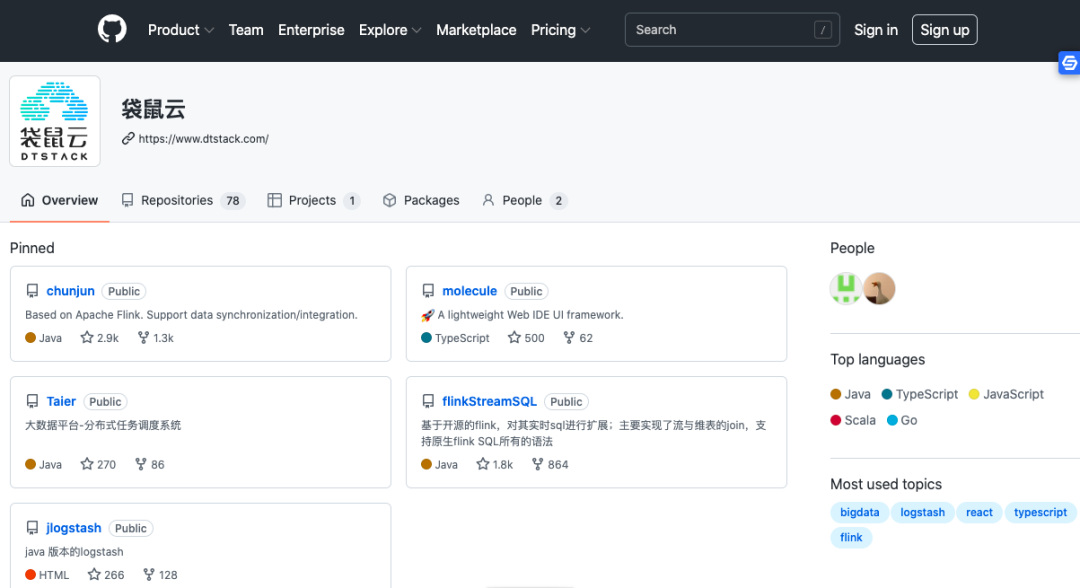Click the blue floating widget icon
This screenshot has height=588, width=1080.
[x=1069, y=64]
